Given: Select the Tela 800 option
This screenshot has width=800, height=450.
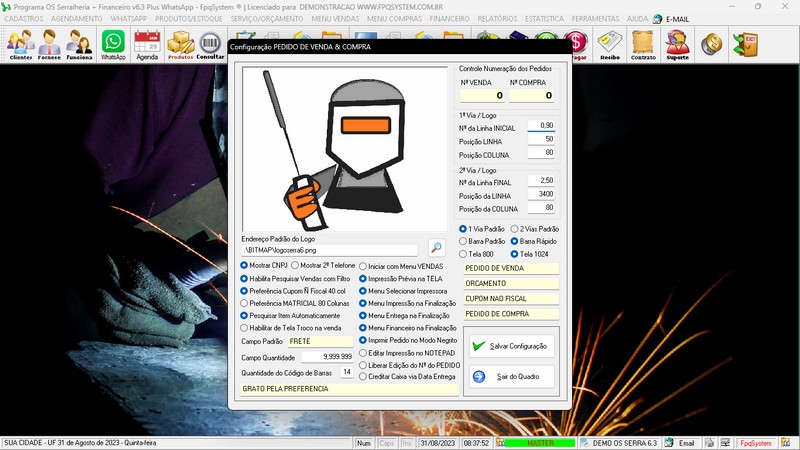Looking at the screenshot, I should click(x=462, y=254).
